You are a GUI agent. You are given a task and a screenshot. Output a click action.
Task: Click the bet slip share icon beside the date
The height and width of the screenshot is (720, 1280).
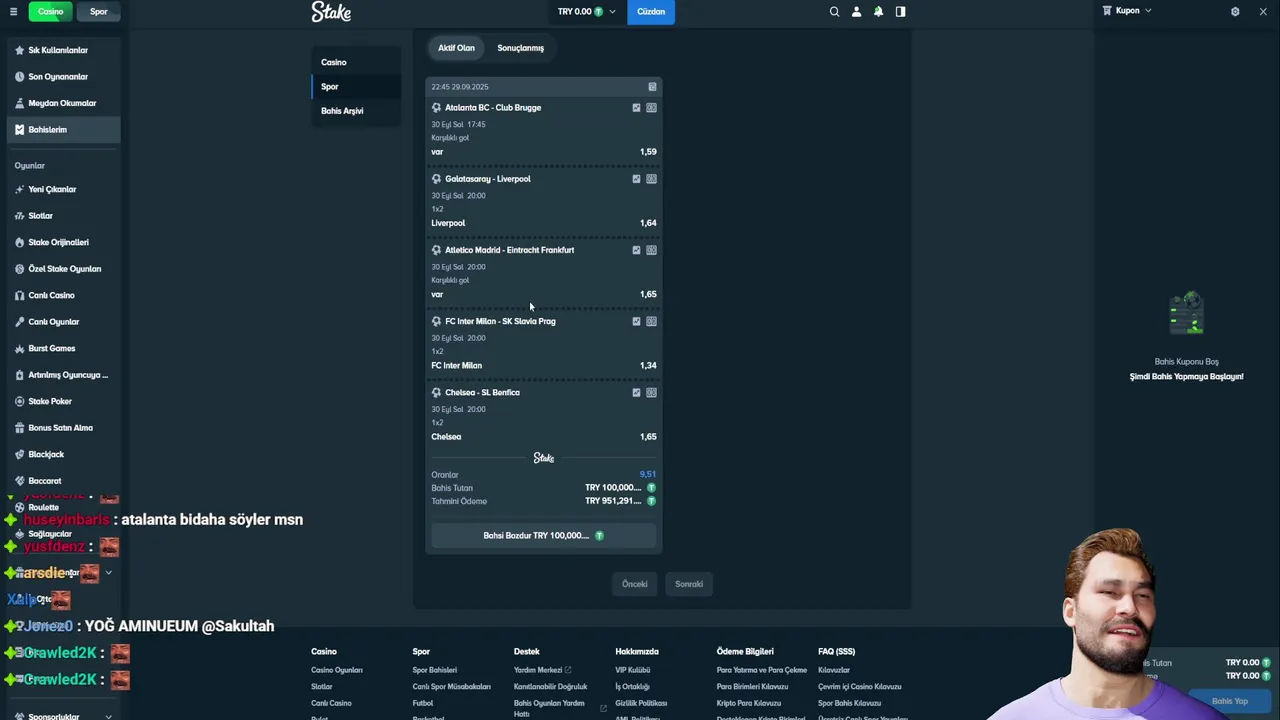pyautogui.click(x=652, y=87)
